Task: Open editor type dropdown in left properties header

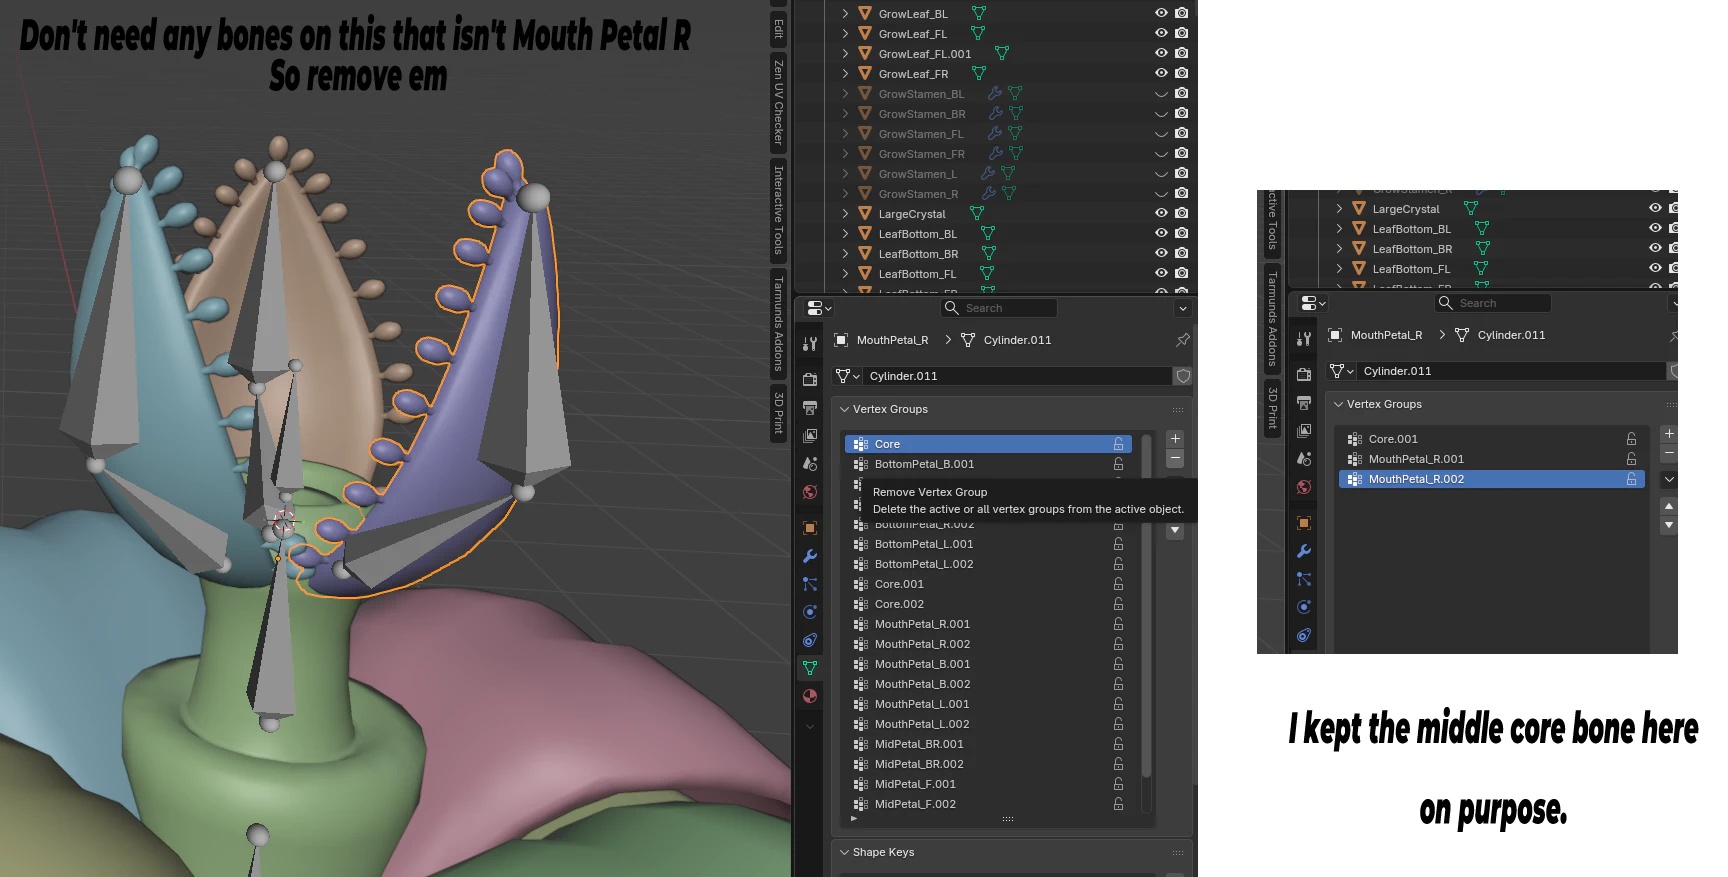Action: tap(819, 308)
